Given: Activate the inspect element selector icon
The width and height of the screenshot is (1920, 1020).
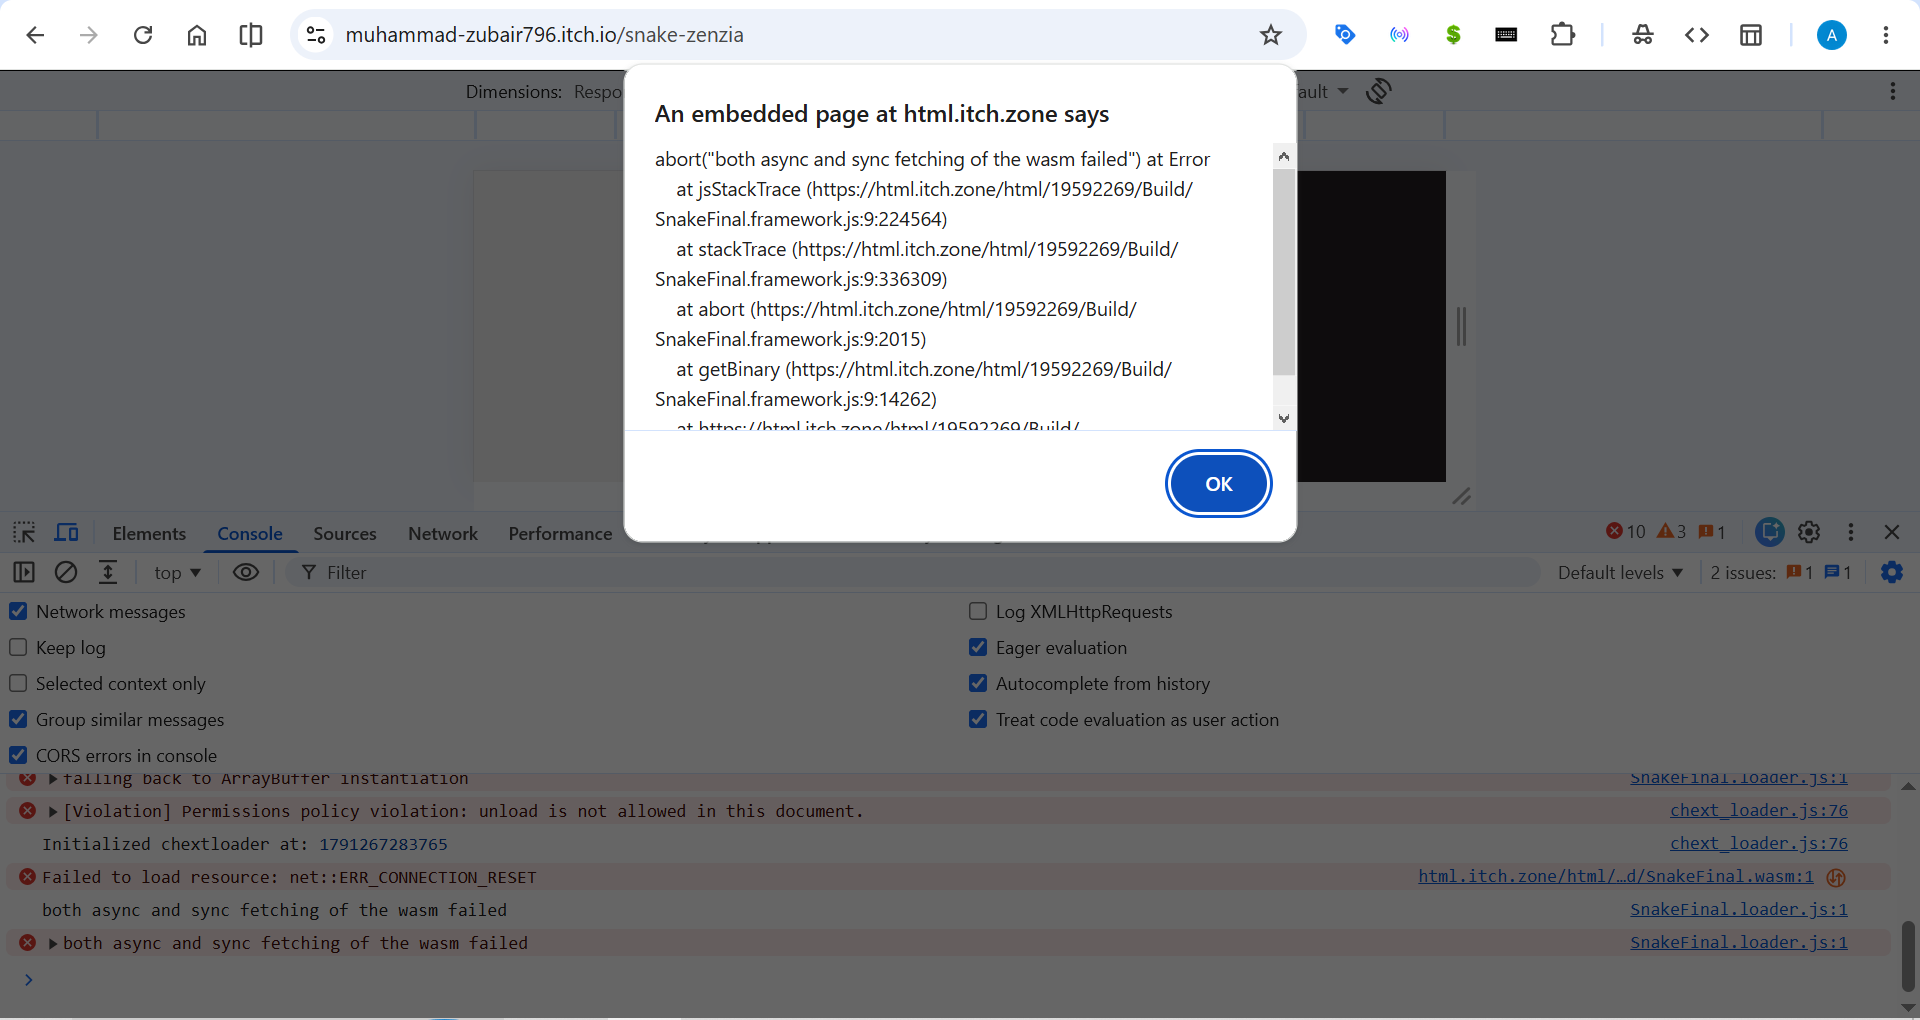Looking at the screenshot, I should [24, 532].
